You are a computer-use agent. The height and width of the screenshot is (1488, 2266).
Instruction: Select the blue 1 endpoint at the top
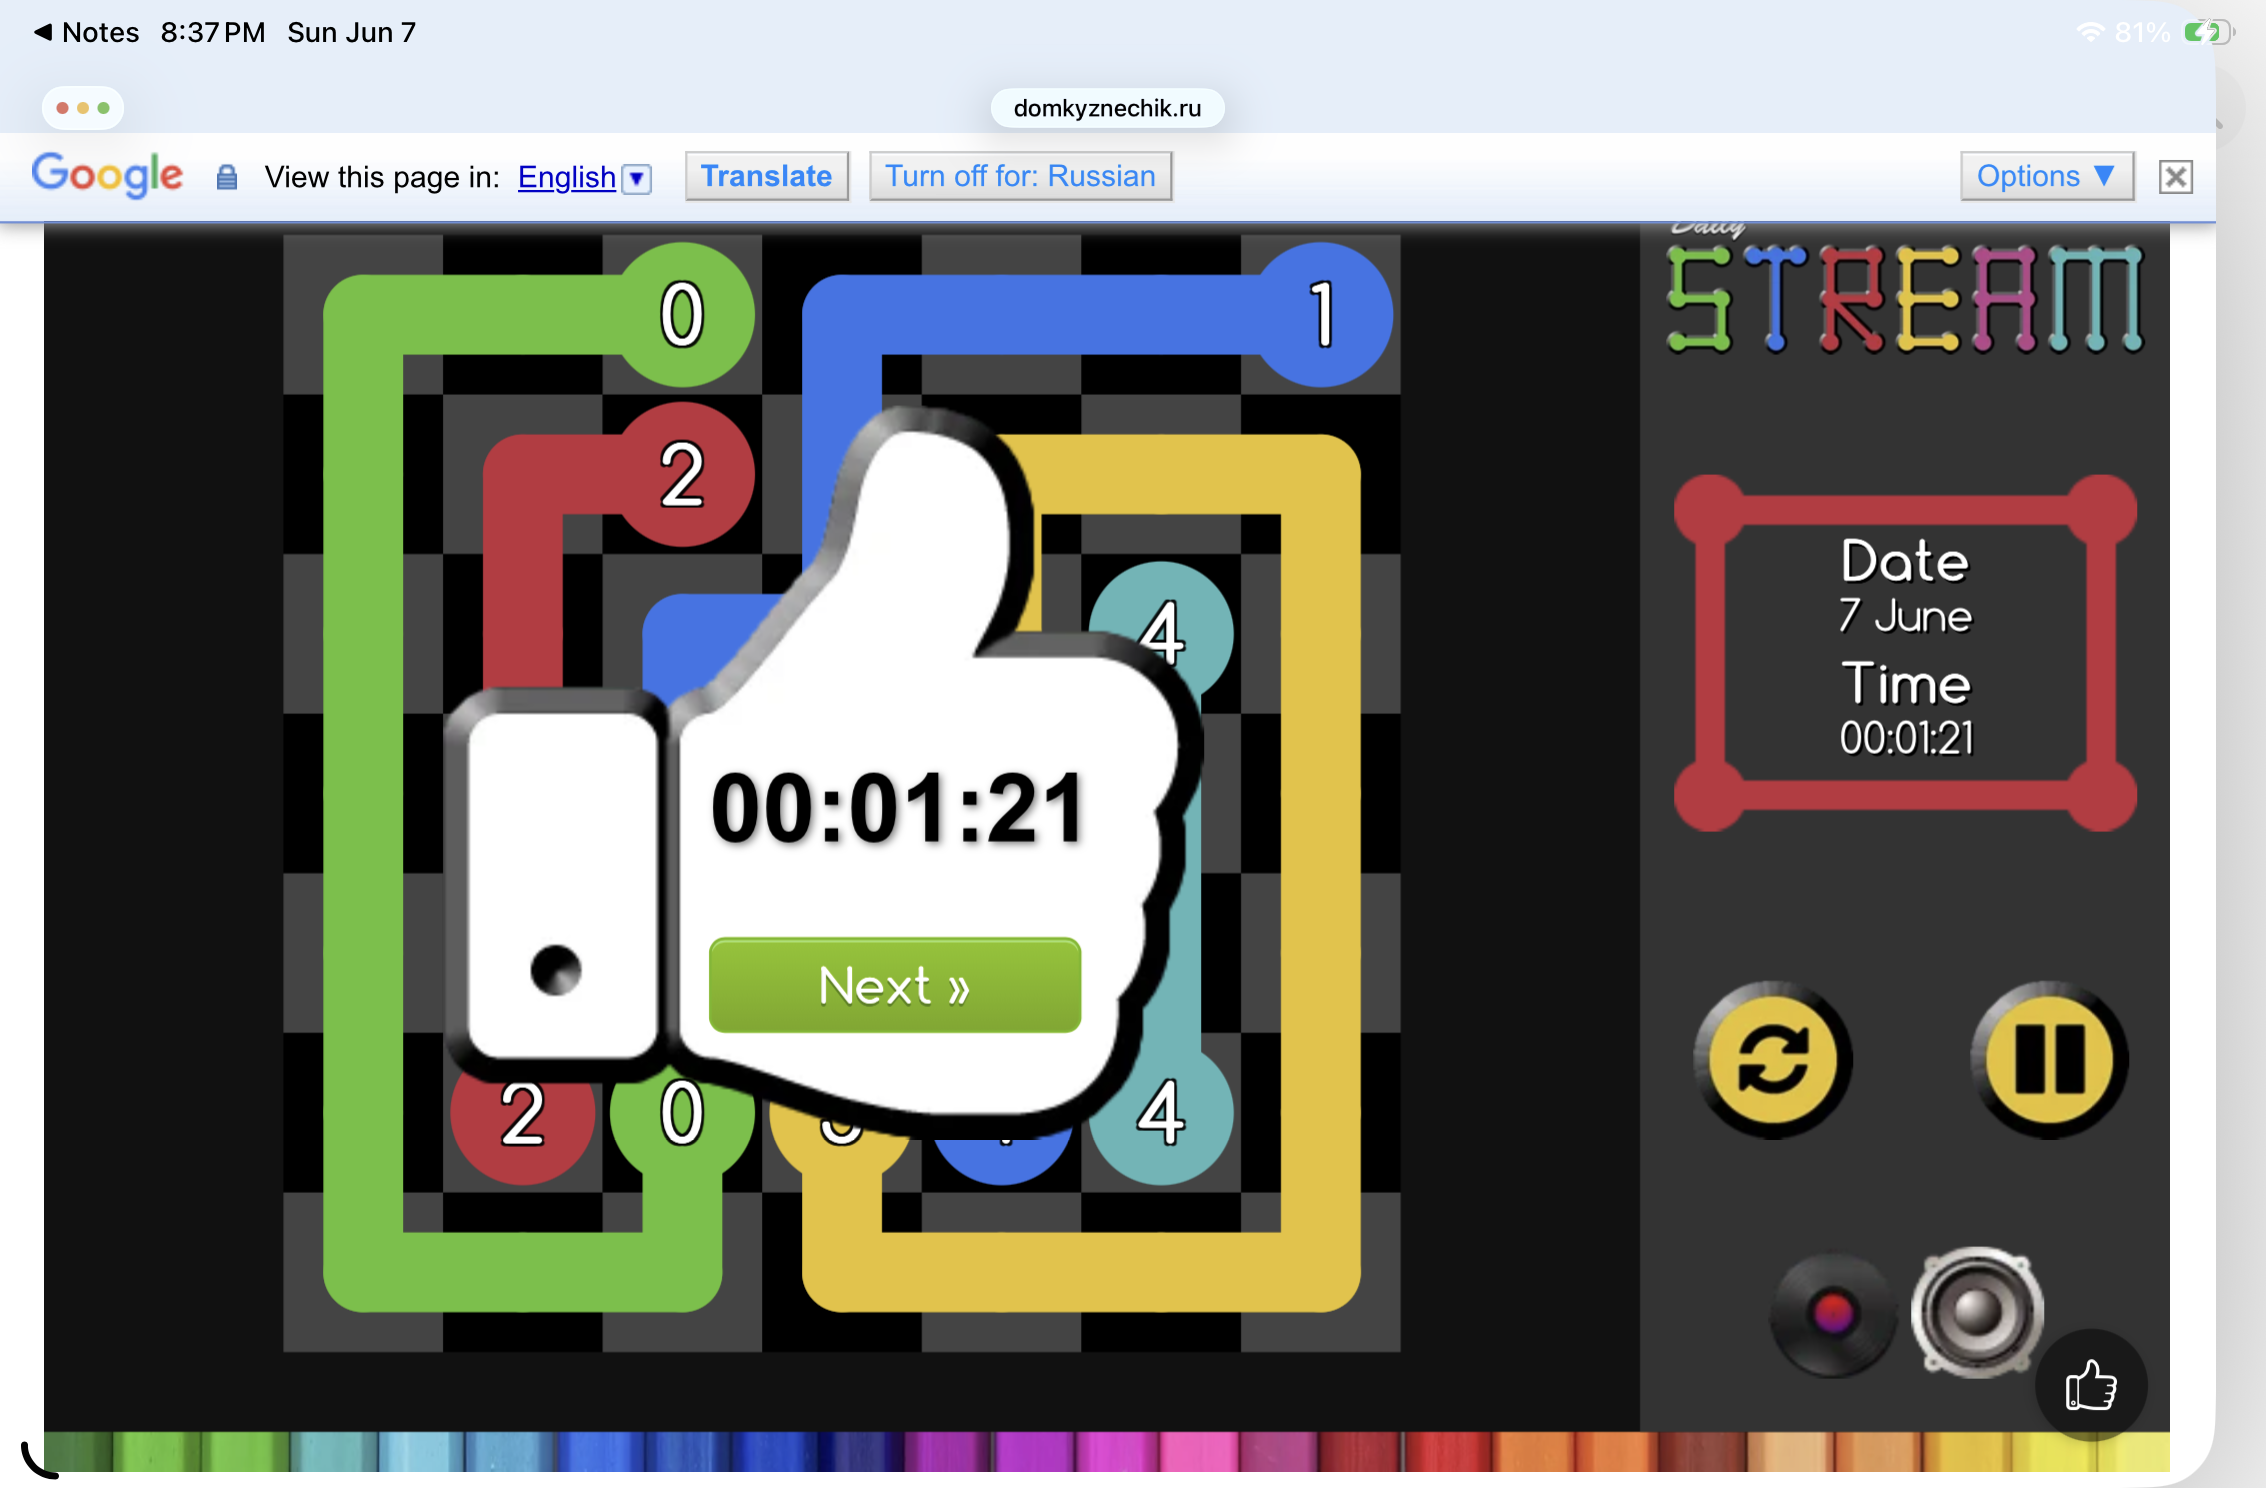coord(1322,314)
